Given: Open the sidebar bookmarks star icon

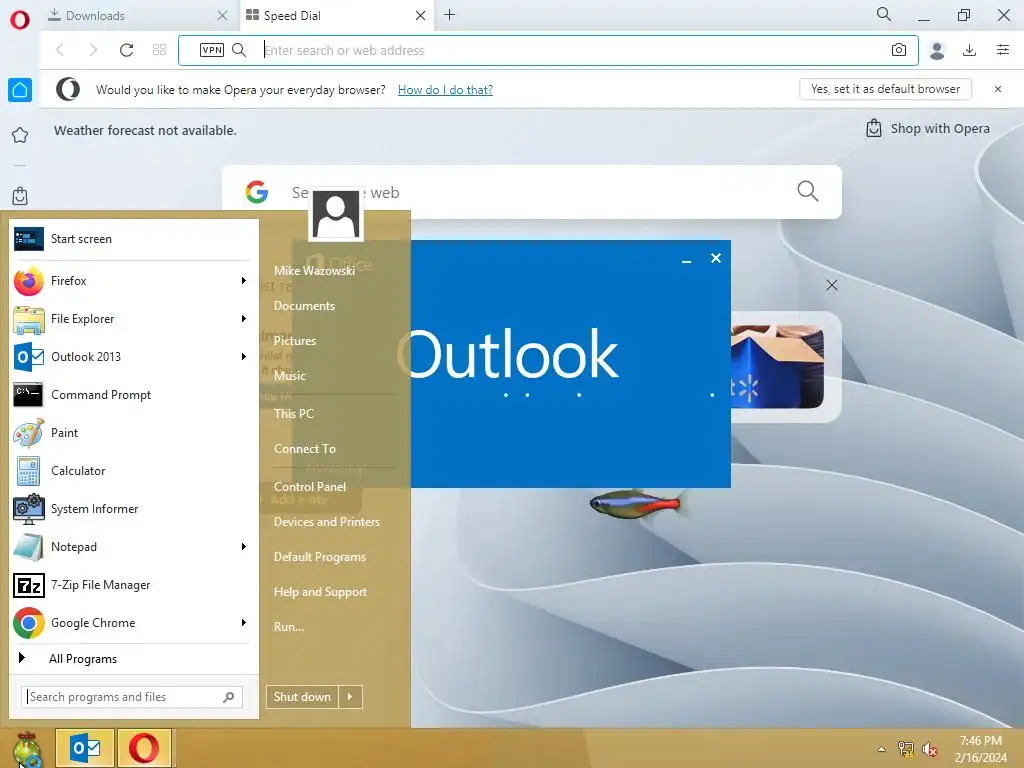Looking at the screenshot, I should (20, 135).
